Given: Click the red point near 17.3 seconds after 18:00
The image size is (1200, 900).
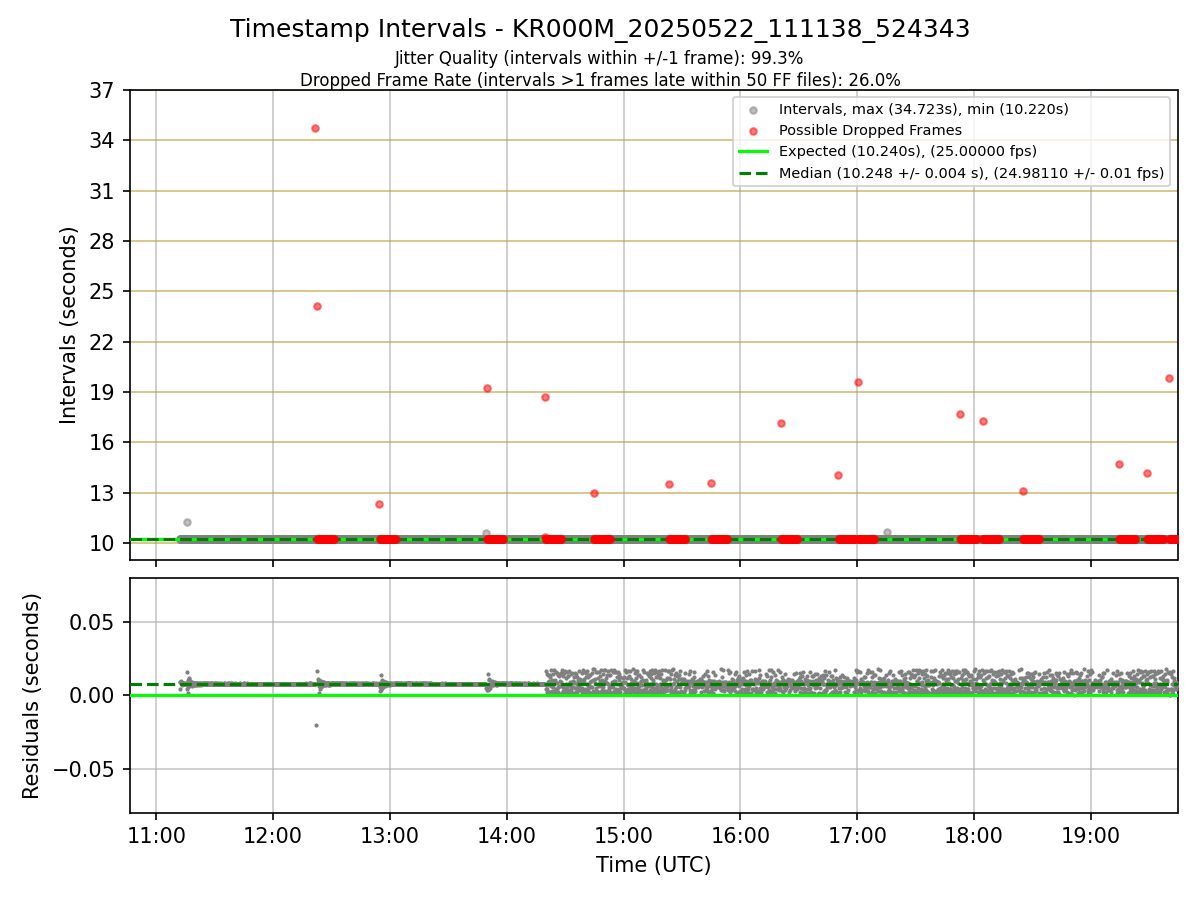Looking at the screenshot, I should coord(983,421).
